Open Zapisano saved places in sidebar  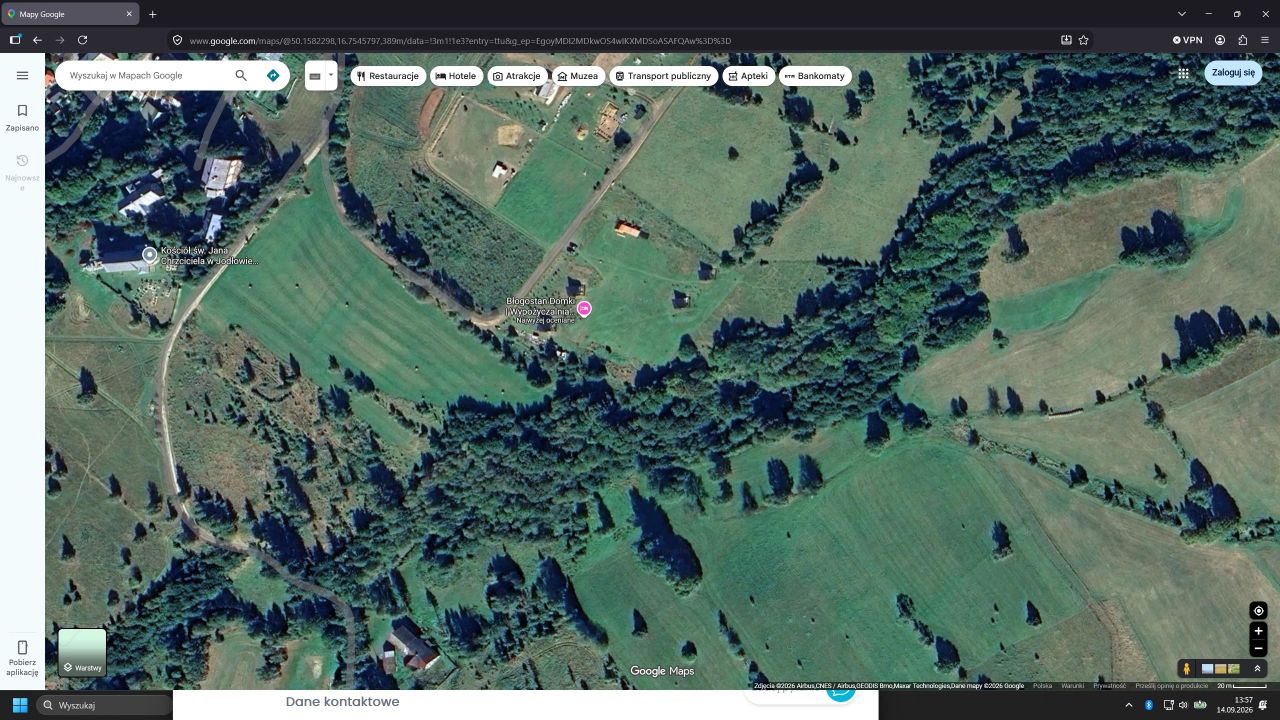pyautogui.click(x=22, y=117)
